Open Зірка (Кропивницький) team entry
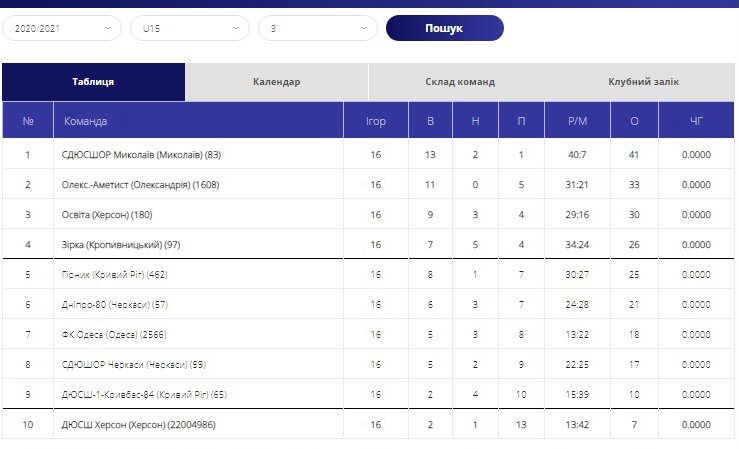Screen dimensions: 739x449 [x=121, y=245]
